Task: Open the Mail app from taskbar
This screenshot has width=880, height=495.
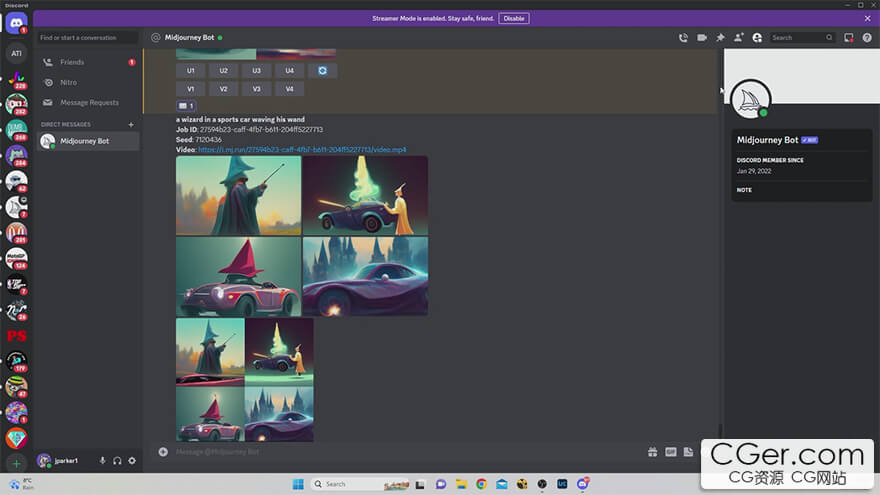Action: point(502,484)
